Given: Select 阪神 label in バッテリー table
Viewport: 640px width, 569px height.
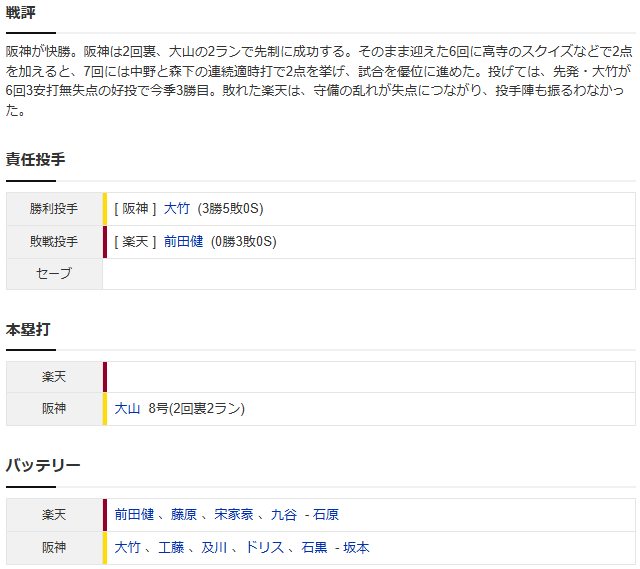Looking at the screenshot, I should click(54, 547).
